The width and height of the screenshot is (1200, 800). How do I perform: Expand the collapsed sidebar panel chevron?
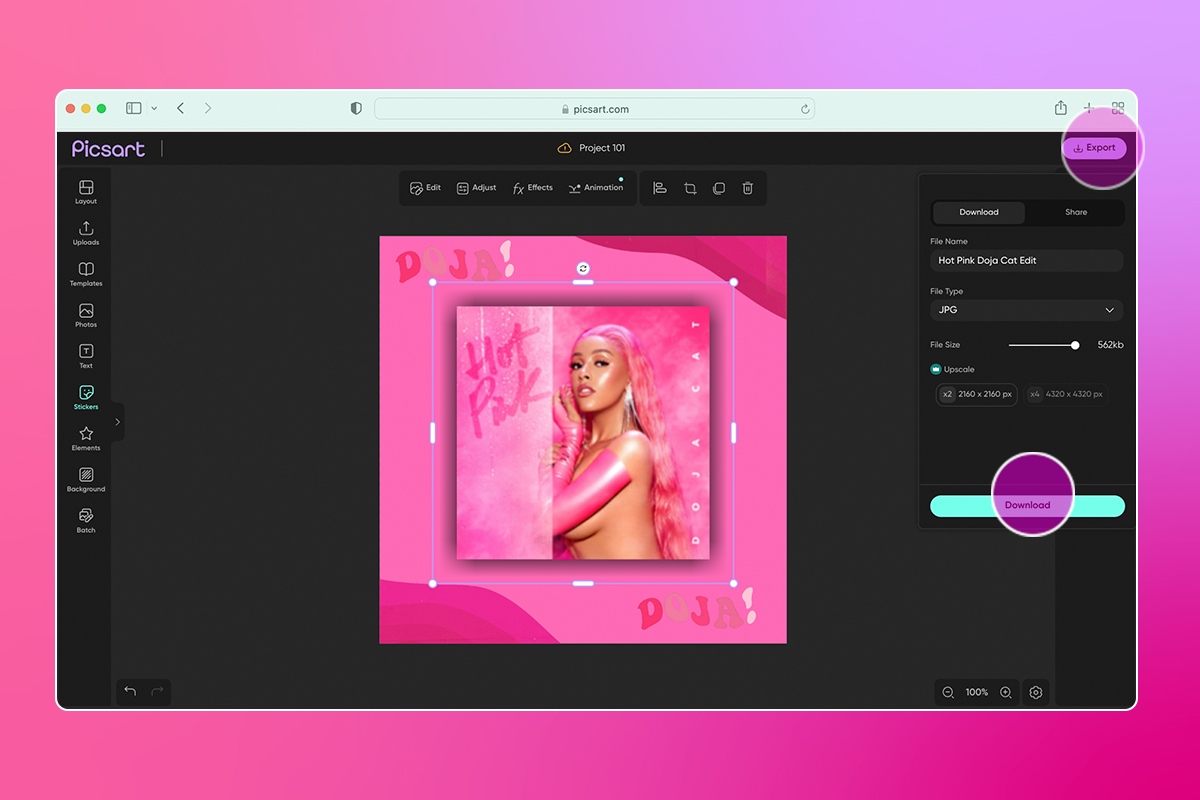117,421
